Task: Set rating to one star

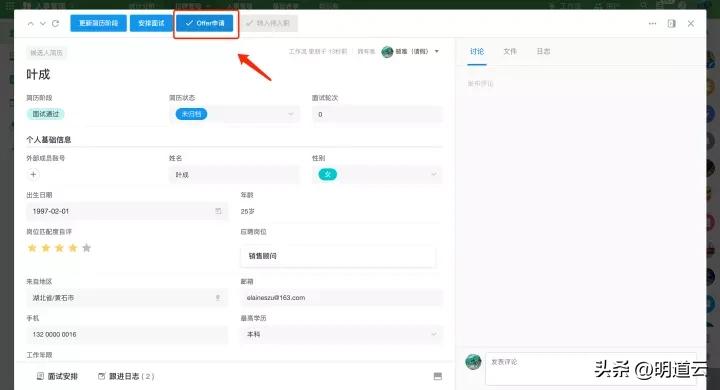Action: pos(32,248)
